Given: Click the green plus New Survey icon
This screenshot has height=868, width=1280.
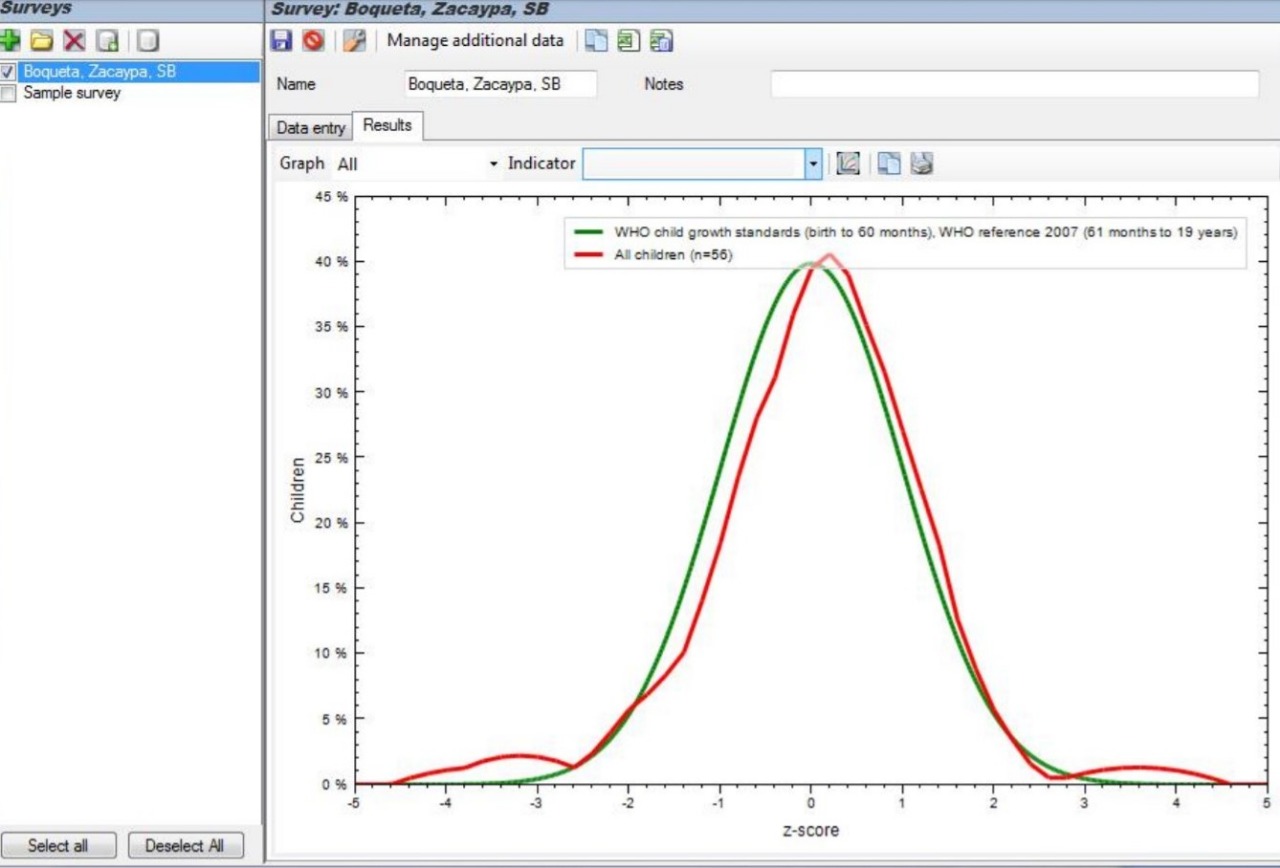Looking at the screenshot, I should (11, 41).
